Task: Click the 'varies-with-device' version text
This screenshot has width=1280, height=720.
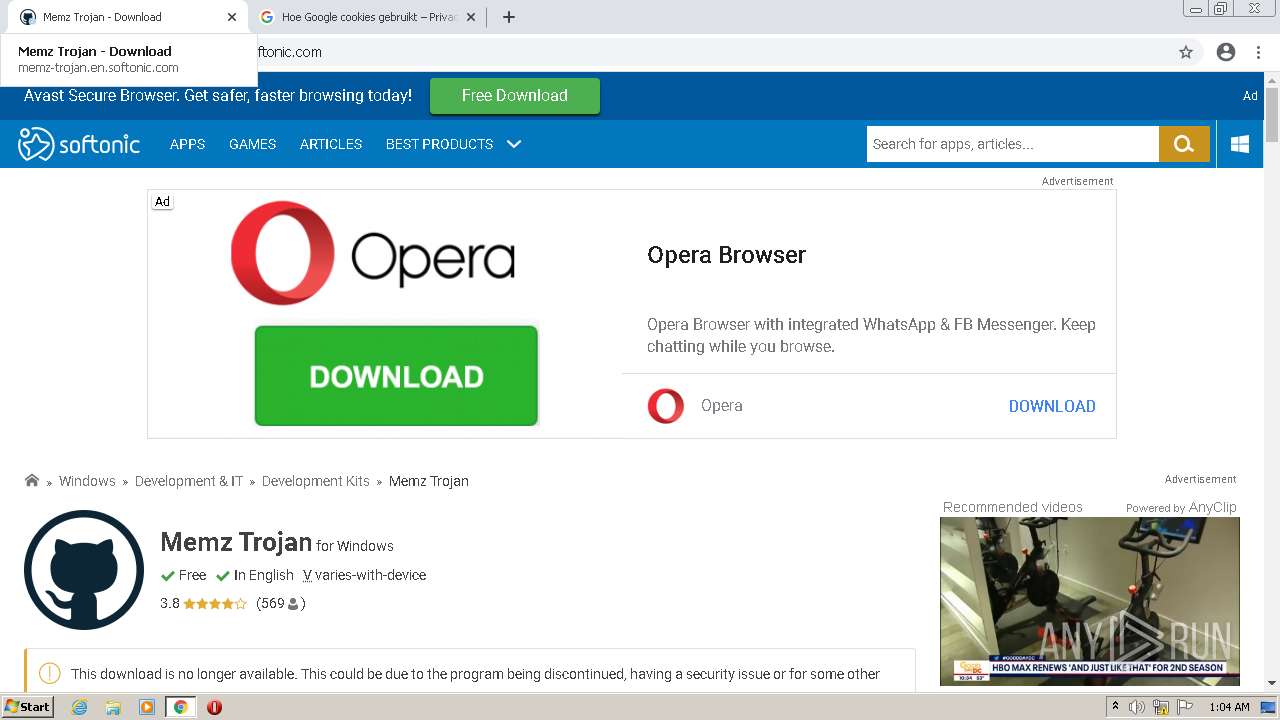Action: pyautogui.click(x=371, y=575)
